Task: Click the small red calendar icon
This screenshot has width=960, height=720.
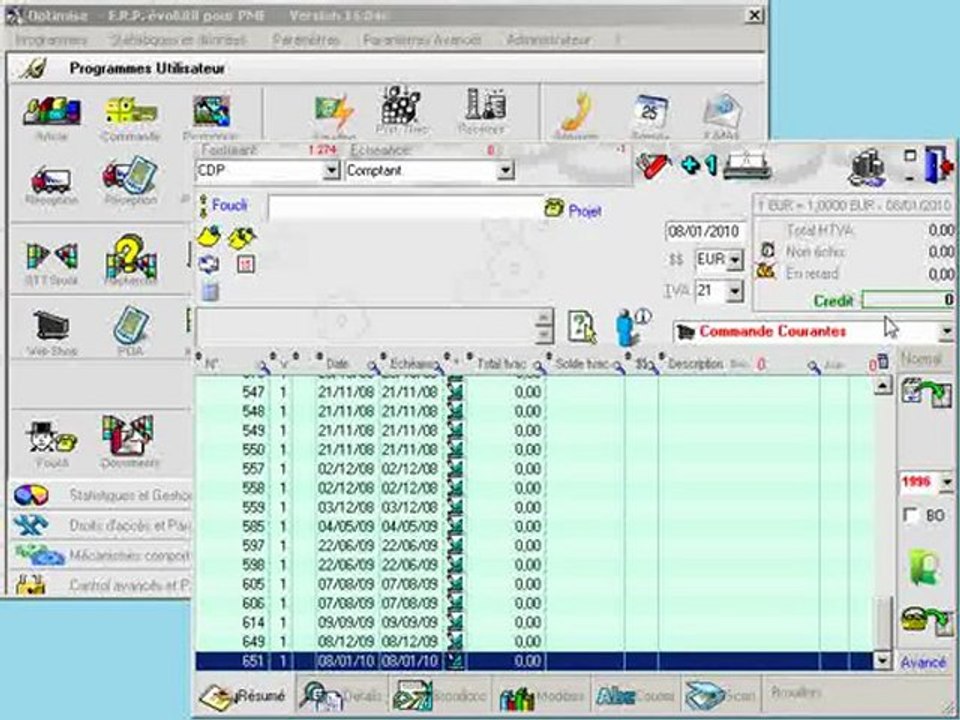Action: [246, 264]
